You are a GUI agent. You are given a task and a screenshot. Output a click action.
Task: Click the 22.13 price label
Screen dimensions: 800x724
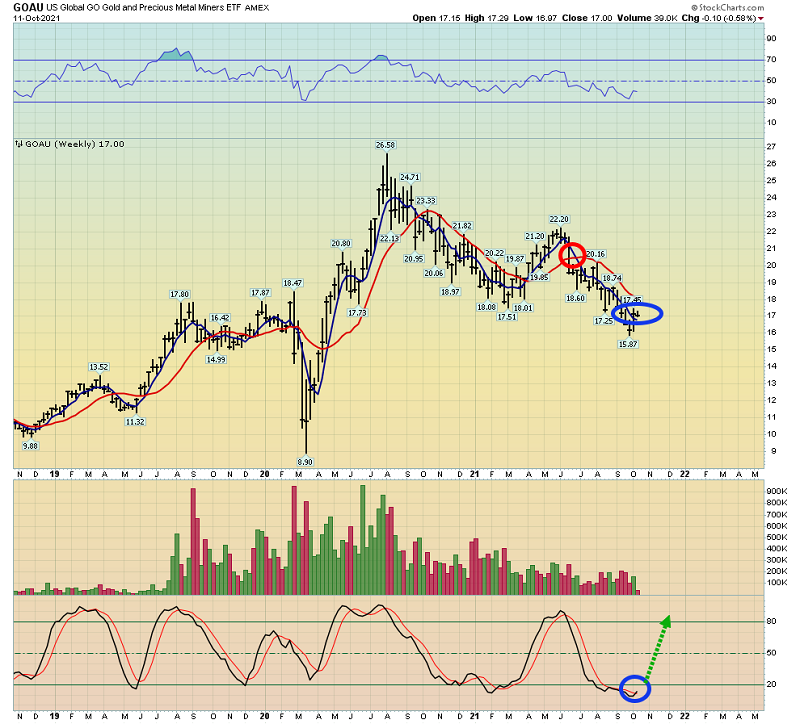point(389,239)
